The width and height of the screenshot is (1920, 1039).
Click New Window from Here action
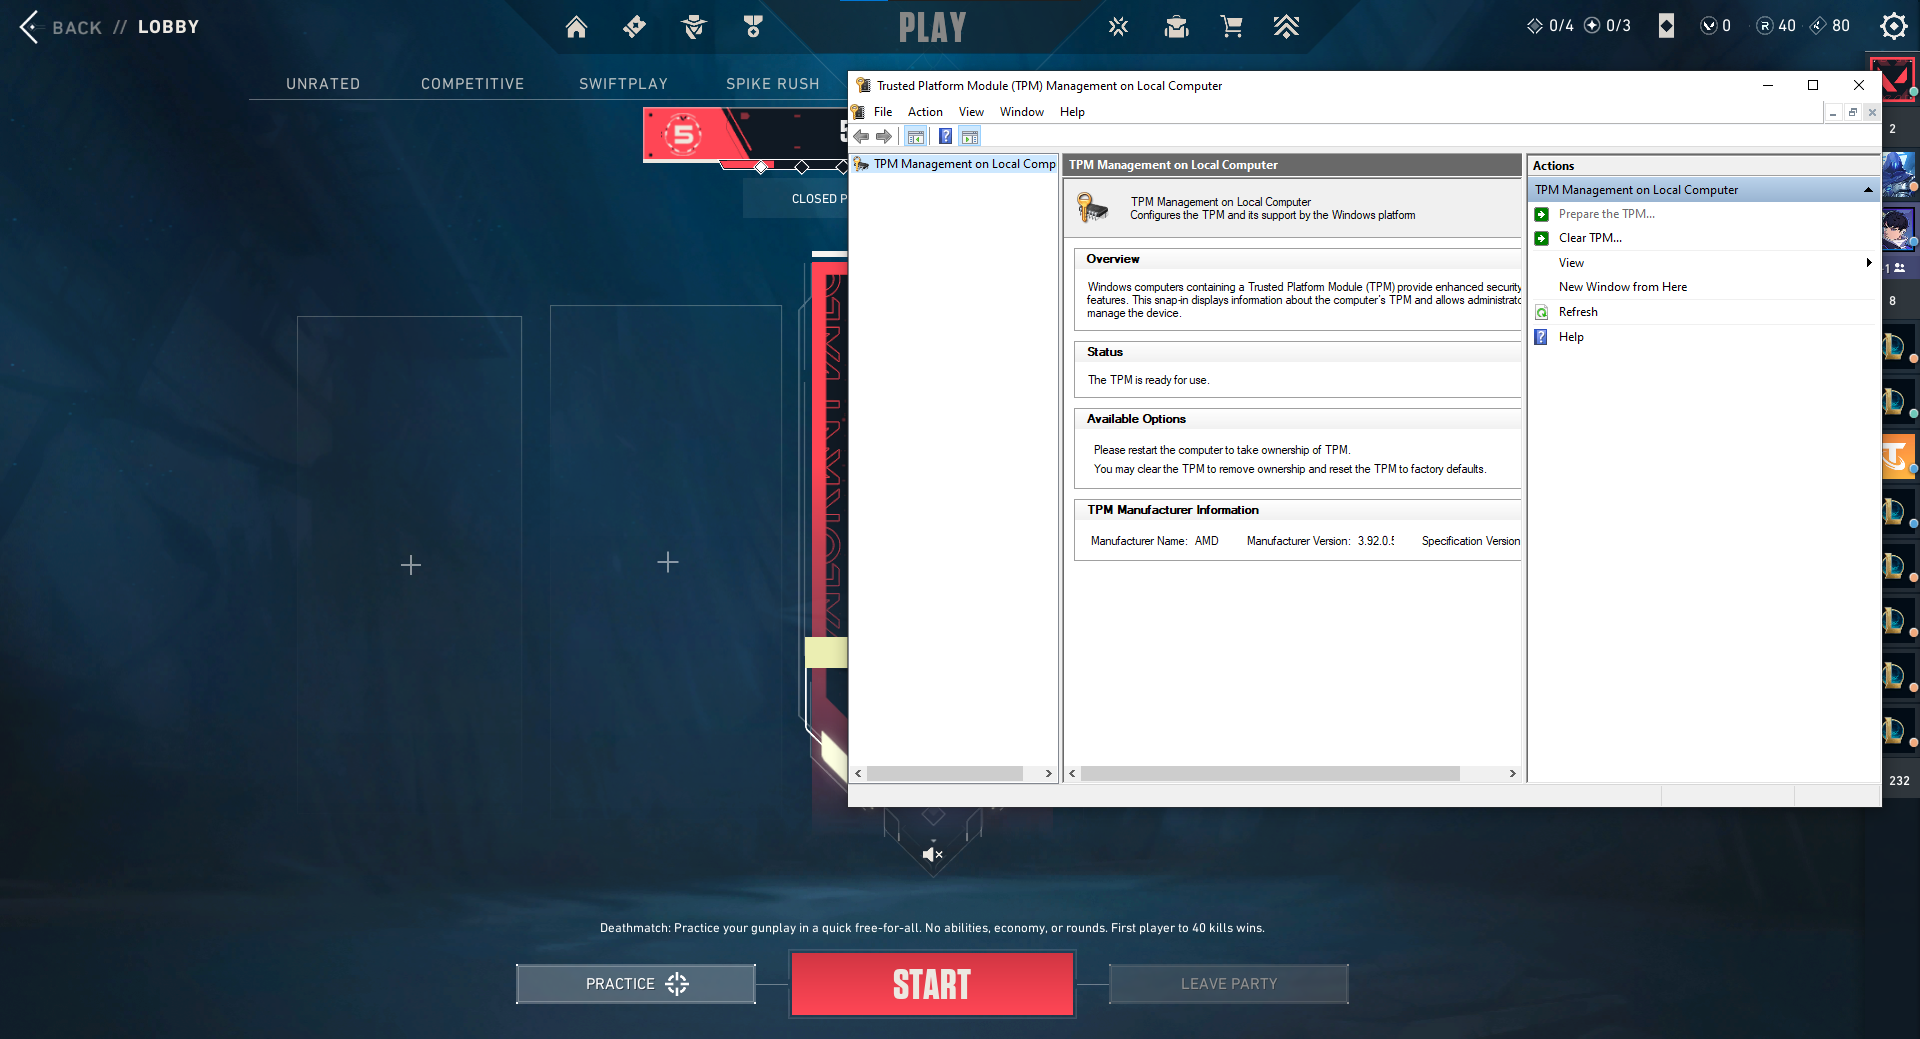1622,287
